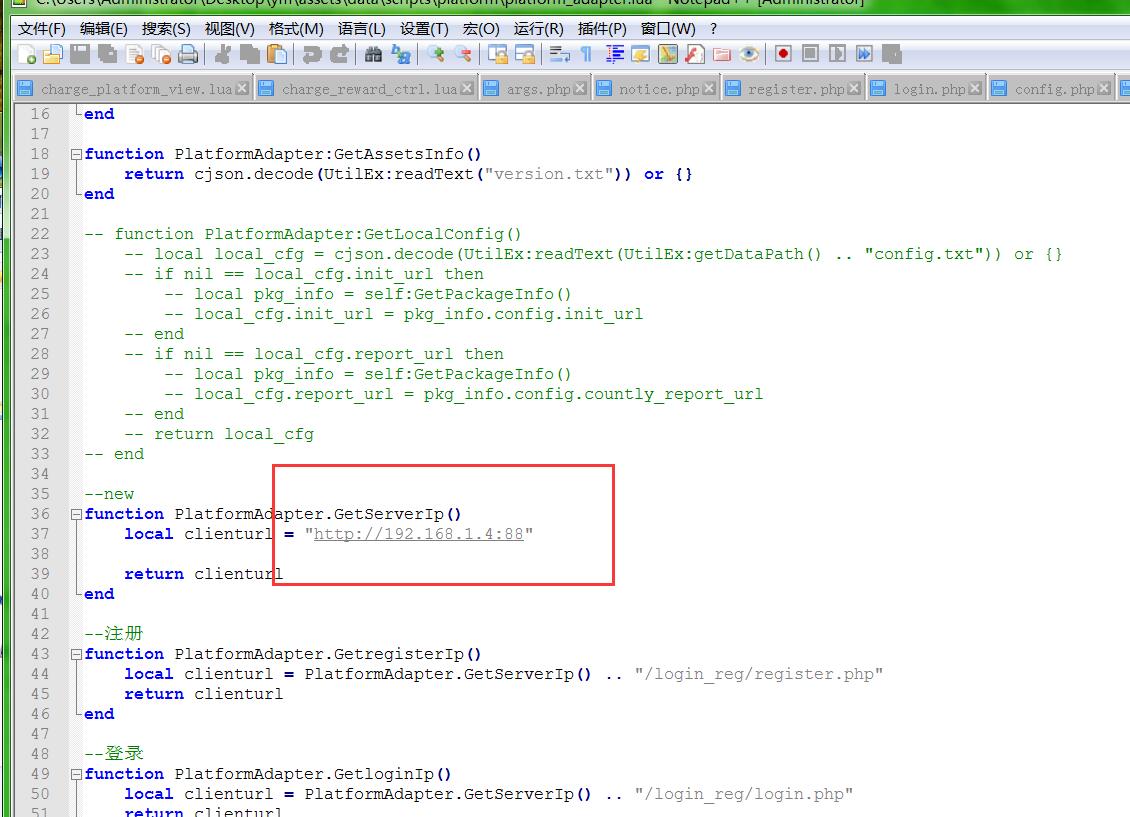This screenshot has width=1130, height=817.
Task: Close the register.php tab
Action: [x=854, y=89]
